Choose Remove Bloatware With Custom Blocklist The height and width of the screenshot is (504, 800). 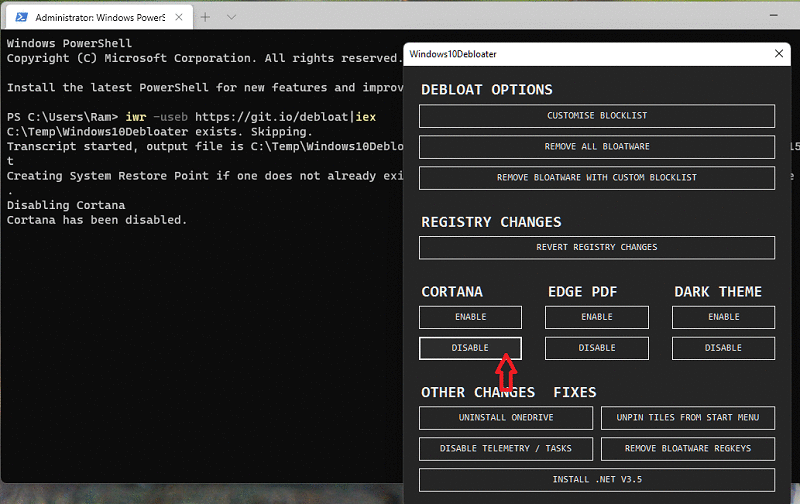tap(596, 178)
